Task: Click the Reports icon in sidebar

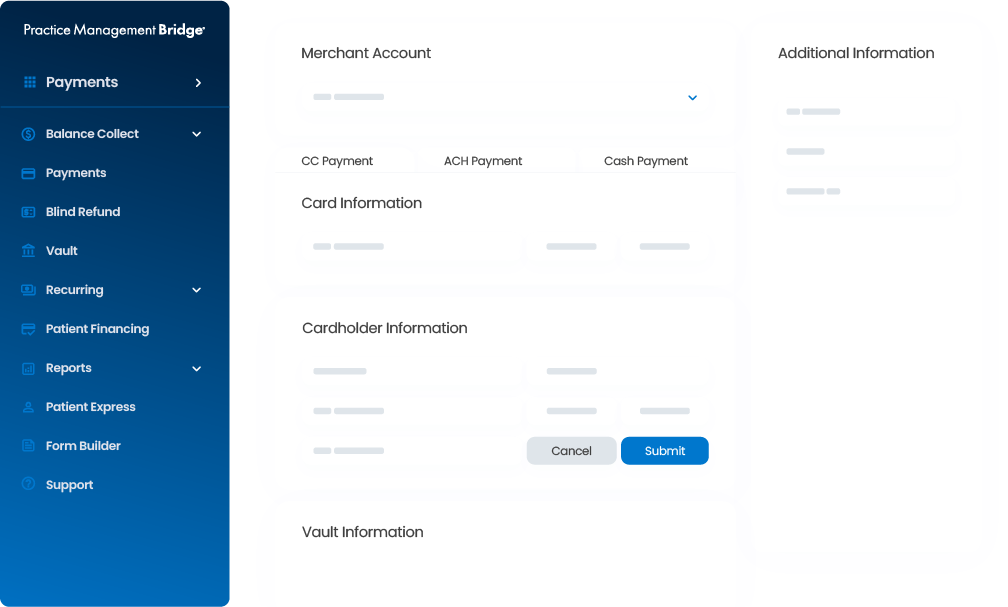Action: 28,367
